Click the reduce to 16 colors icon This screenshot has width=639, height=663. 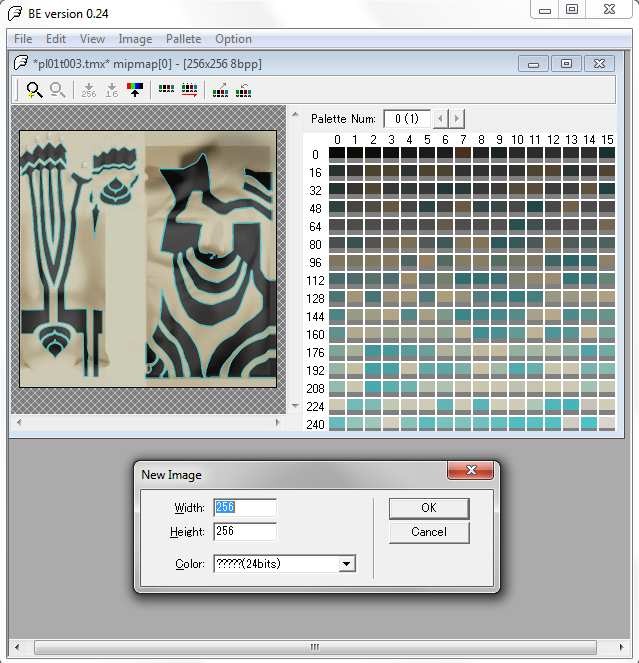coord(111,90)
